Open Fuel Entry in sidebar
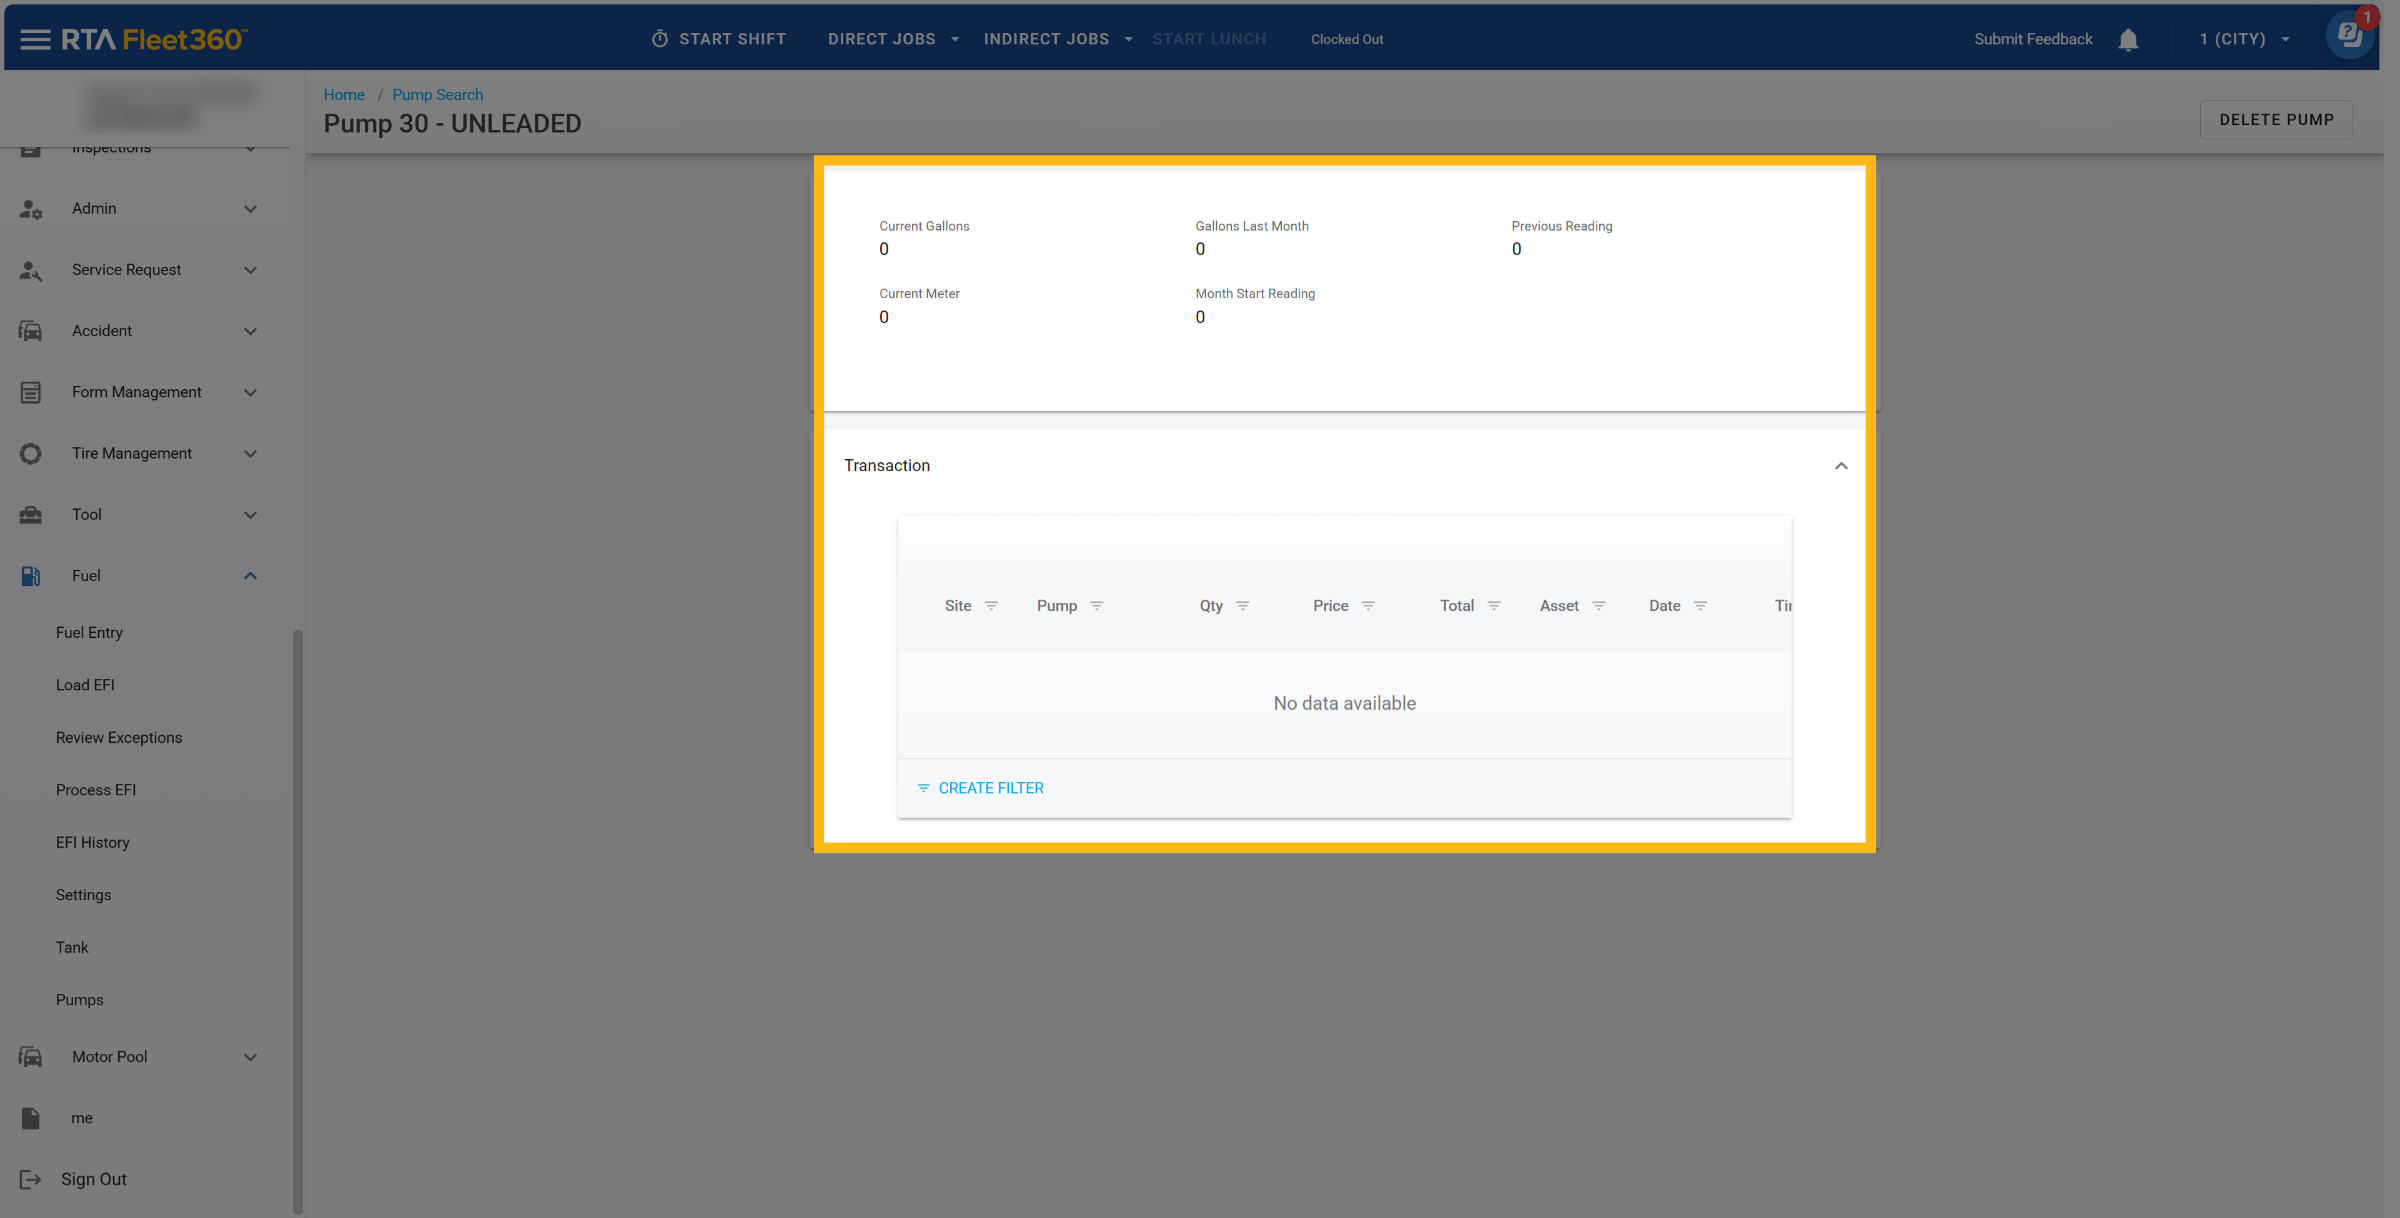 [89, 633]
